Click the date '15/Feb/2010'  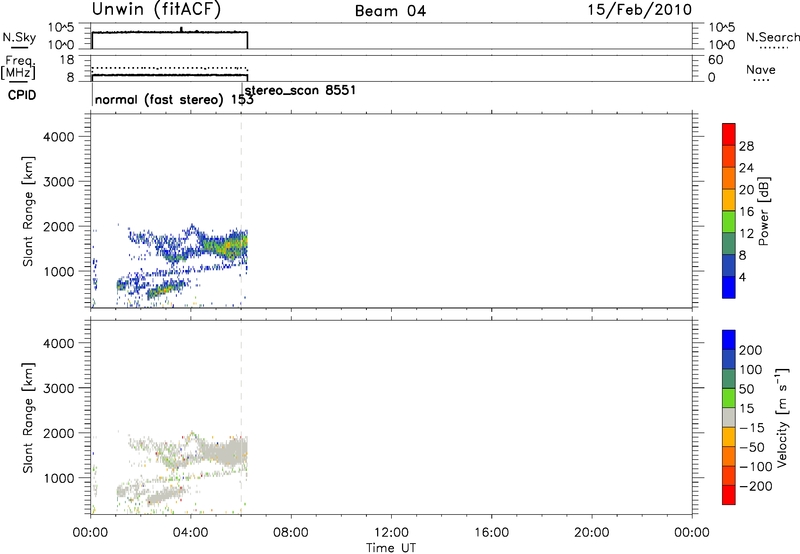click(640, 10)
